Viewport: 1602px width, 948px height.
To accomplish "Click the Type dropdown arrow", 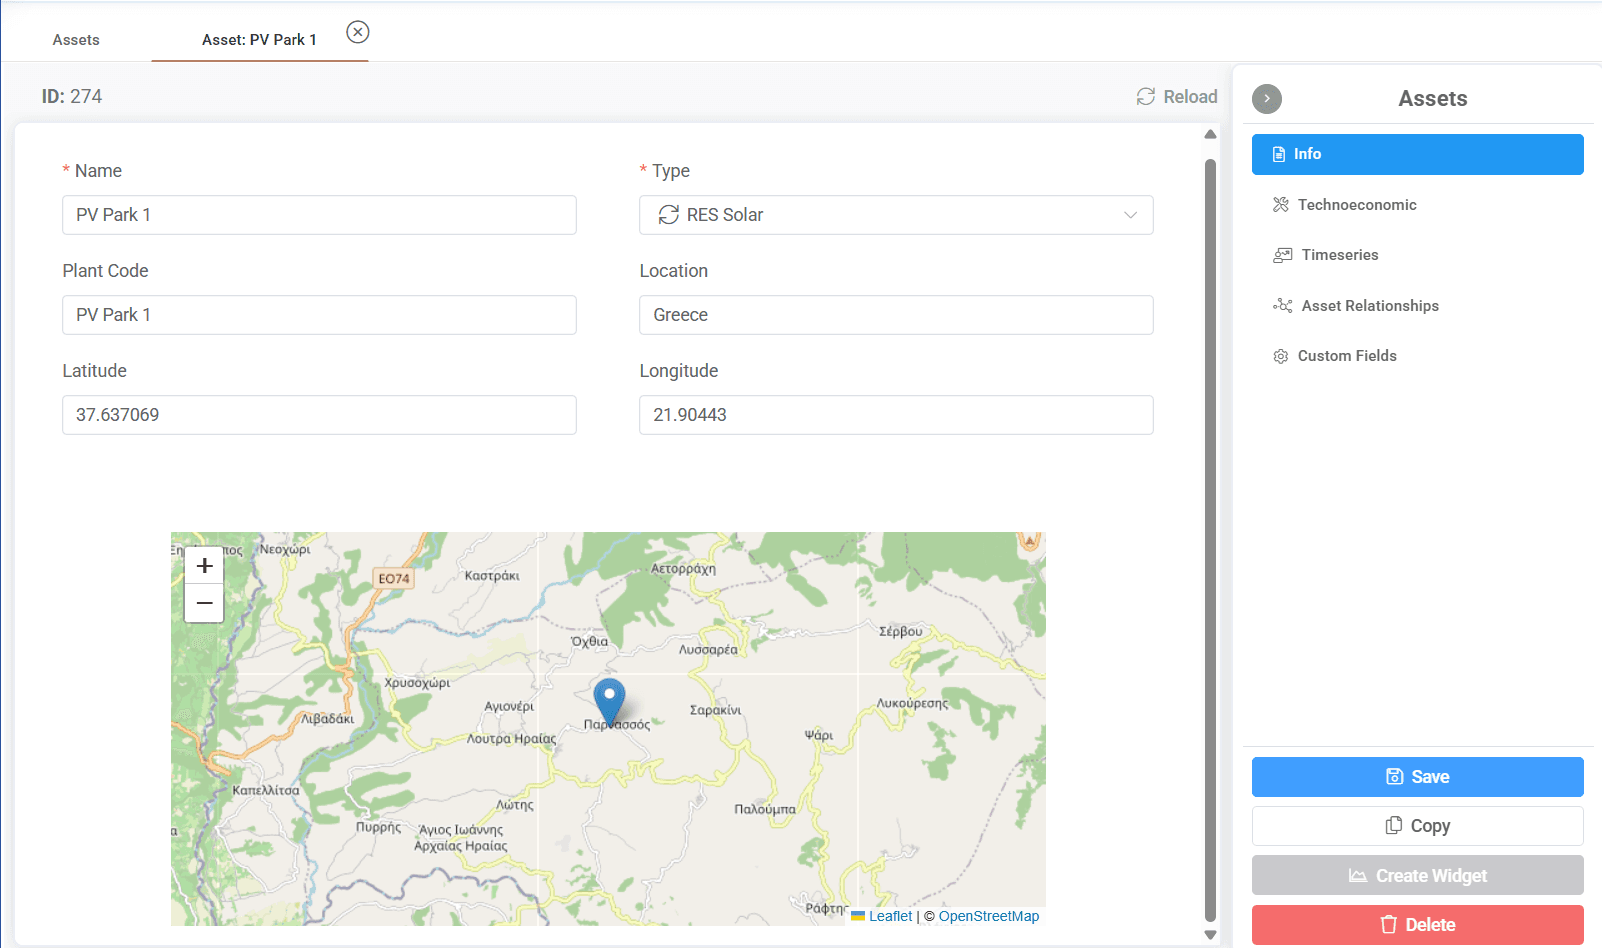I will (1131, 215).
